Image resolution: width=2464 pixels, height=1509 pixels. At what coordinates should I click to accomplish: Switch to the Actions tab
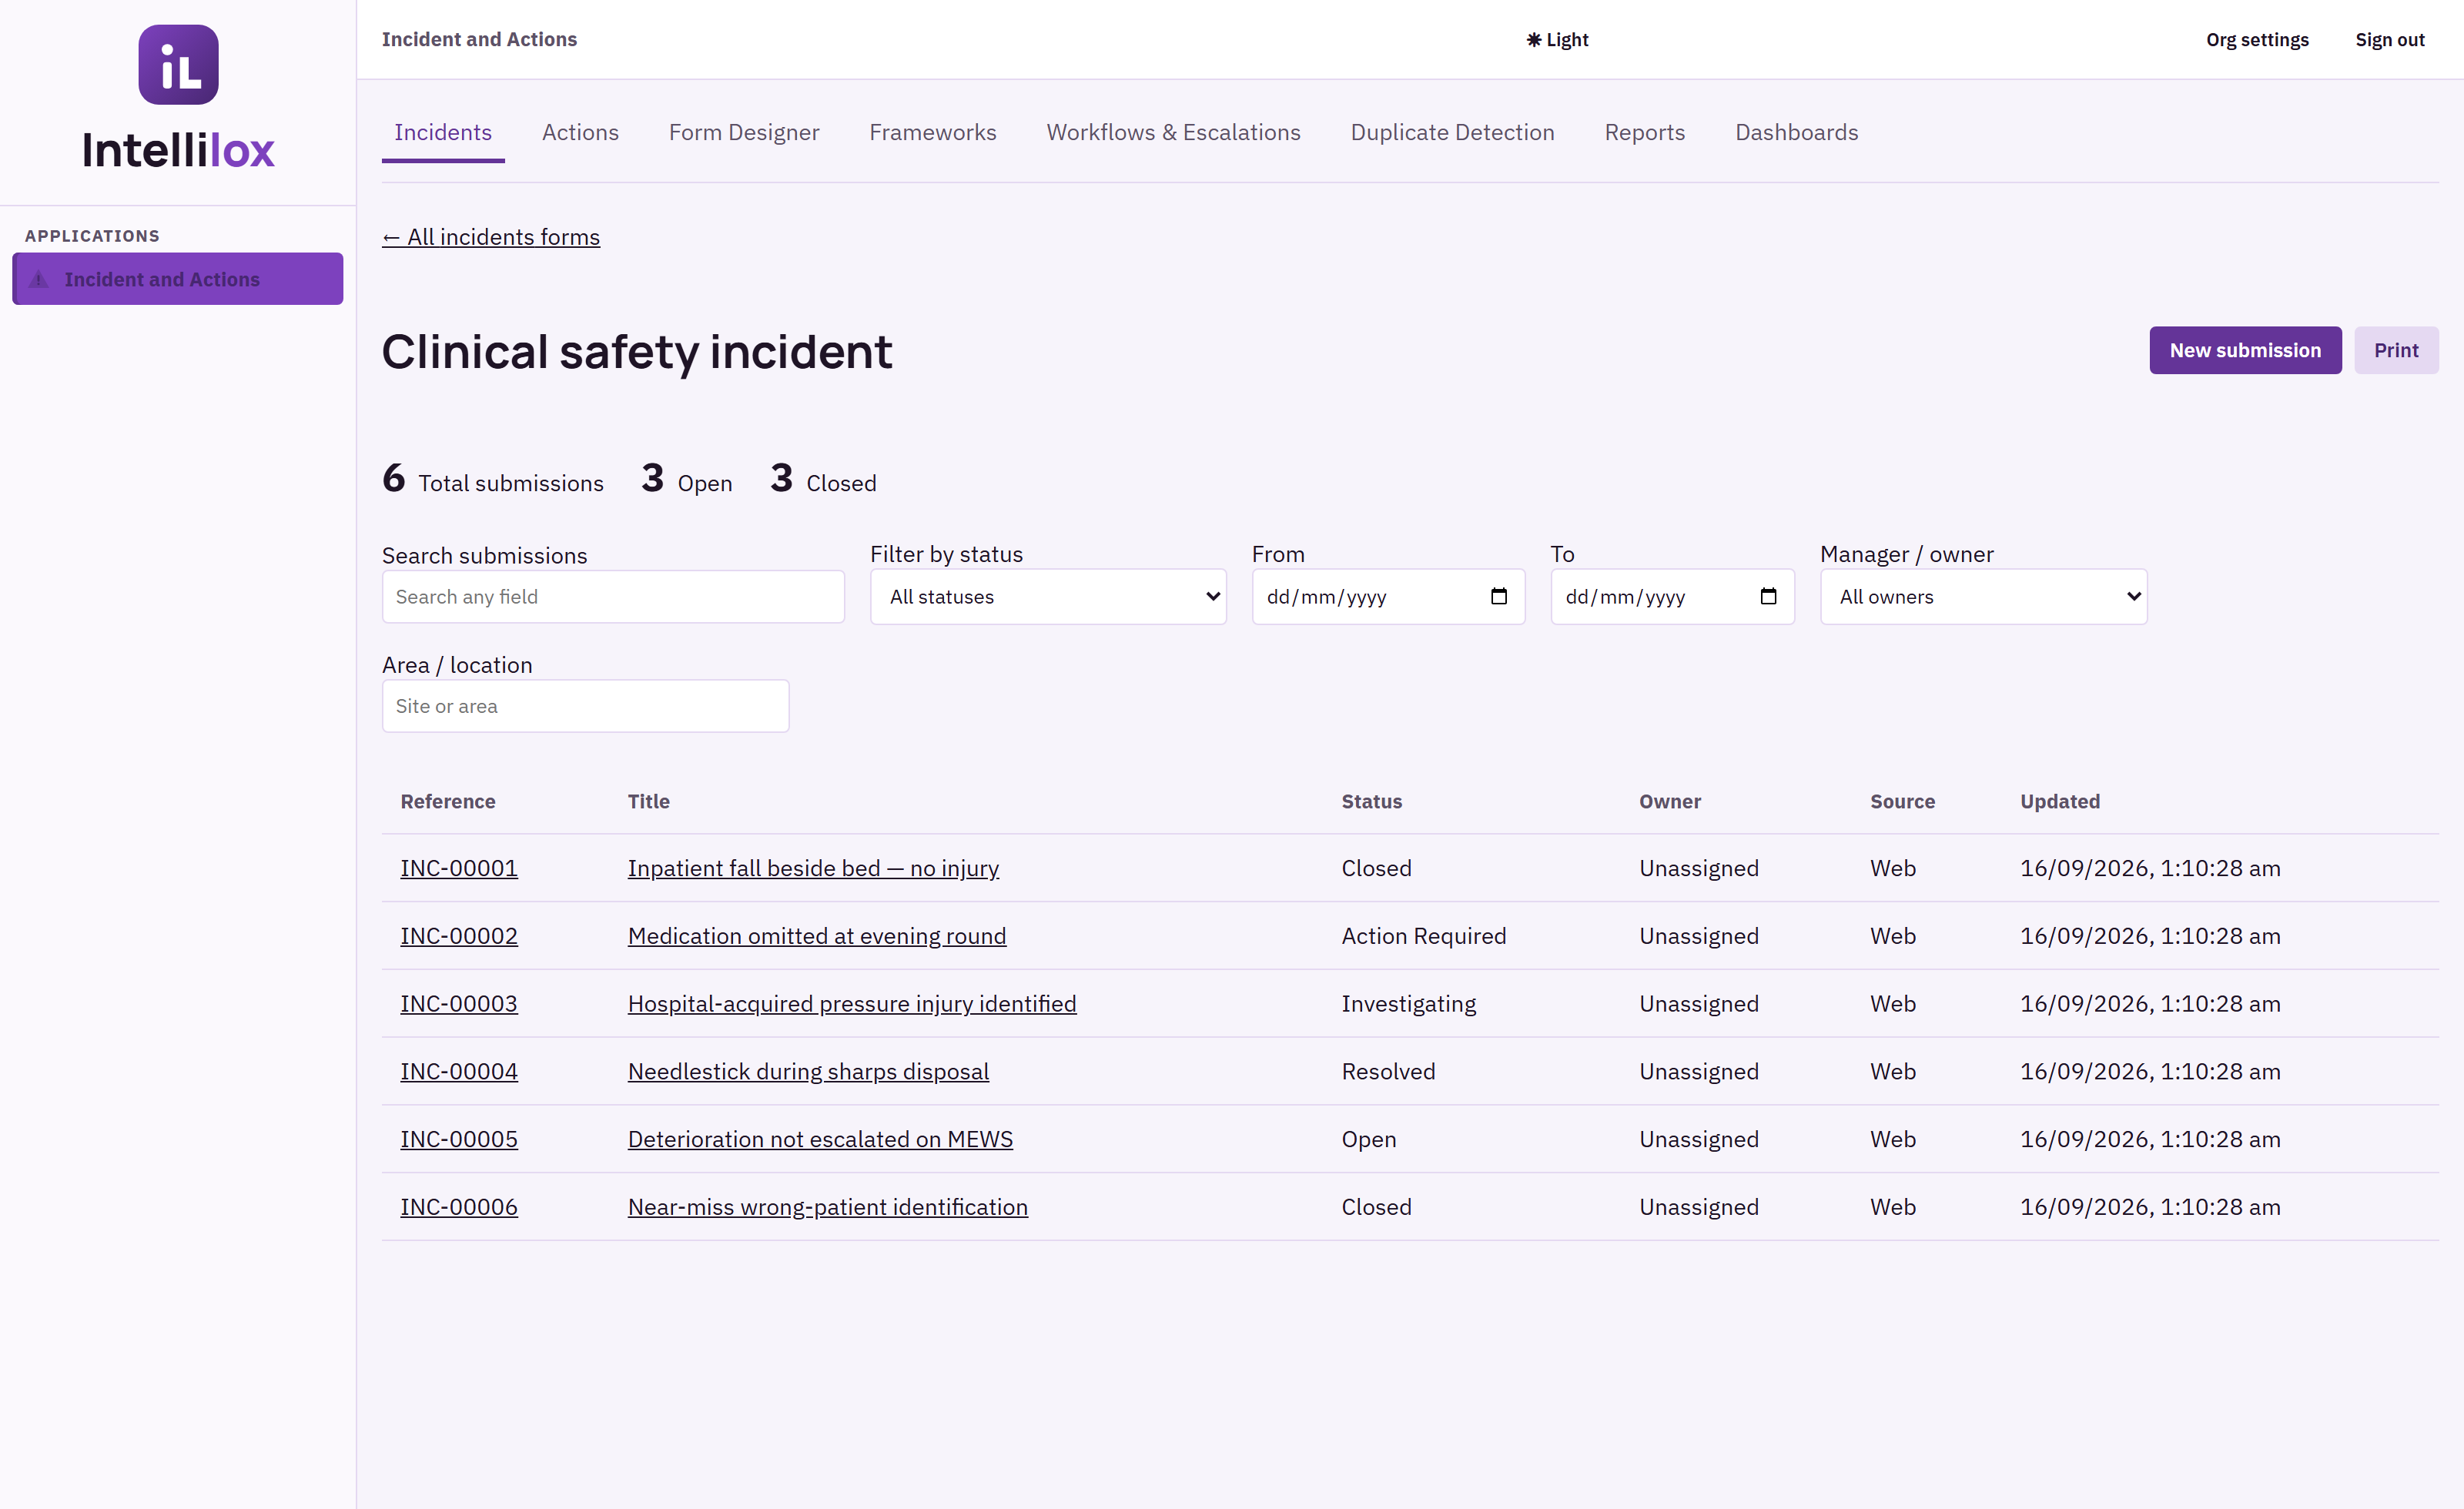click(580, 132)
